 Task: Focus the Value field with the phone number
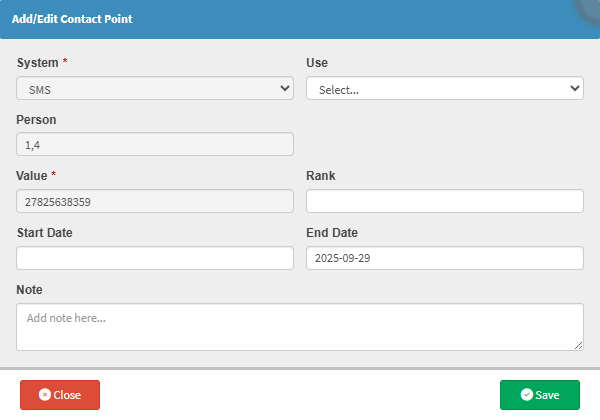[155, 201]
